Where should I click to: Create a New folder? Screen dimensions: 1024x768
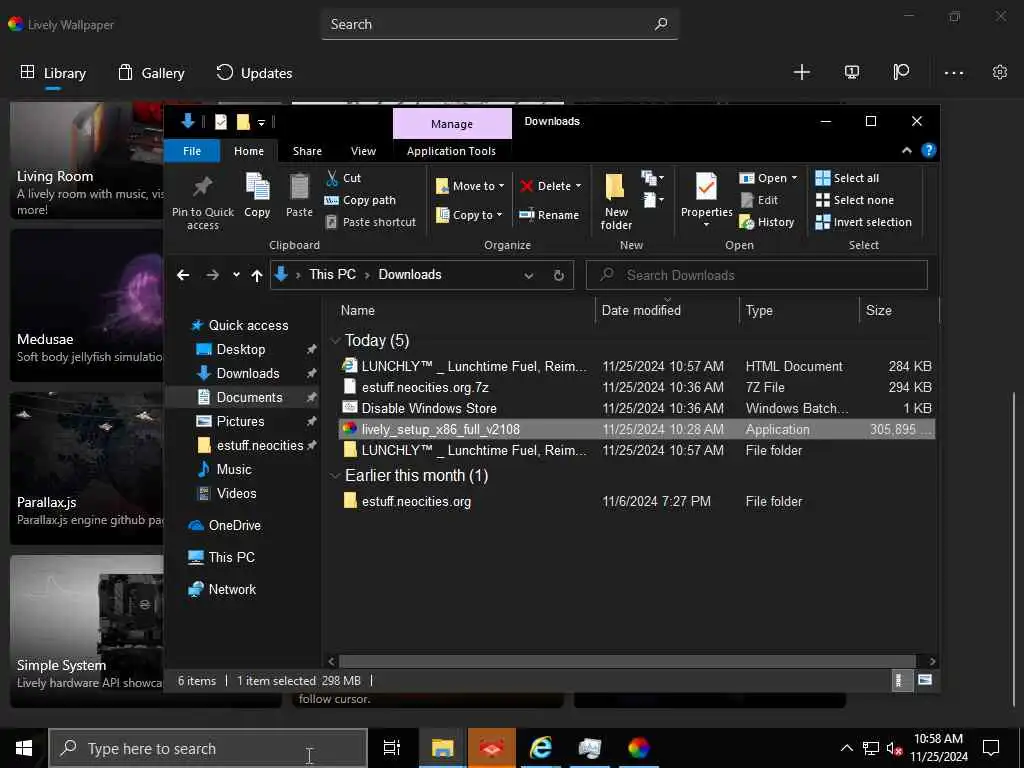pyautogui.click(x=616, y=200)
